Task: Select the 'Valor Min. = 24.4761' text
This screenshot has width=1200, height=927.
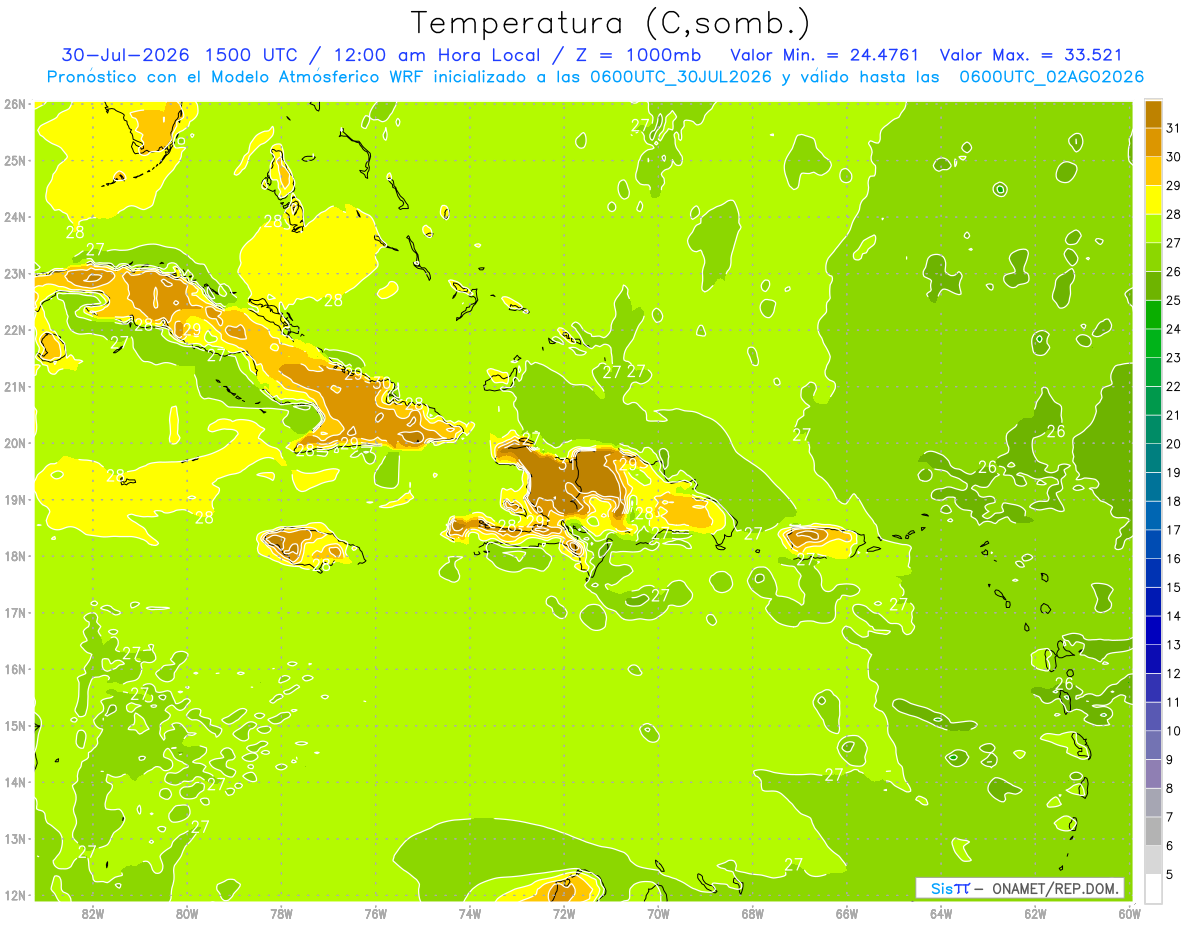Action: [x=825, y=55]
